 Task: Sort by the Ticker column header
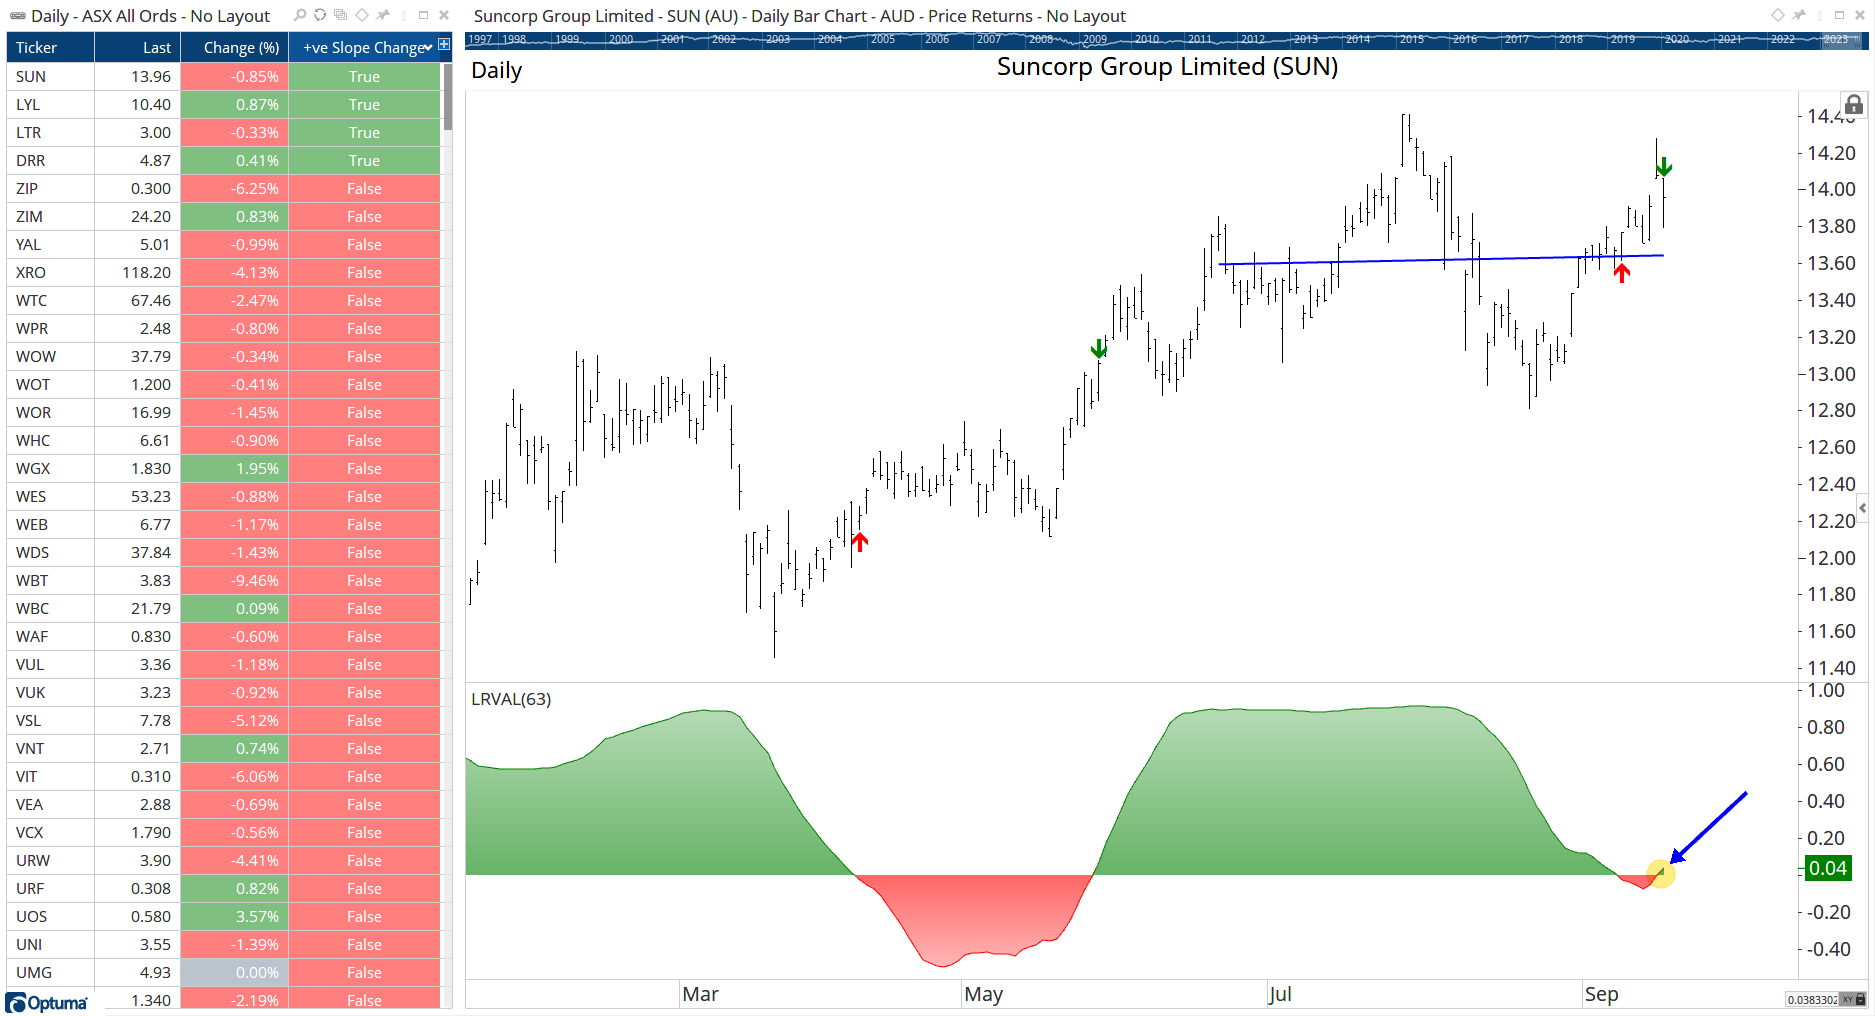[x=50, y=47]
